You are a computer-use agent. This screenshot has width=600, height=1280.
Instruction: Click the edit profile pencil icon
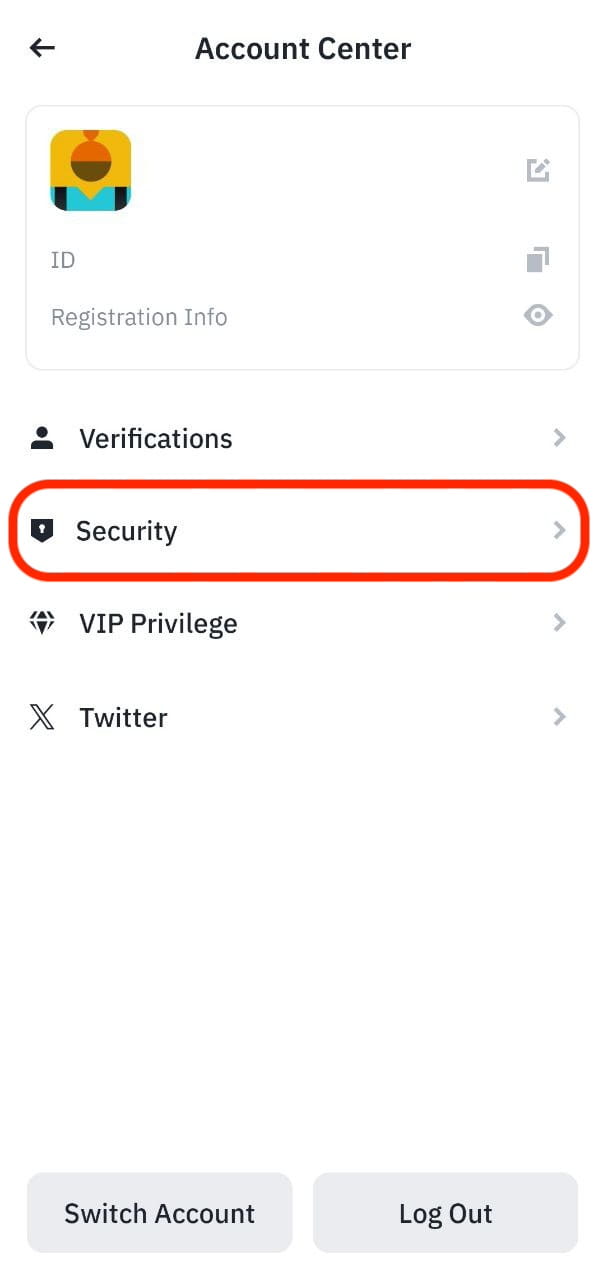coord(538,169)
